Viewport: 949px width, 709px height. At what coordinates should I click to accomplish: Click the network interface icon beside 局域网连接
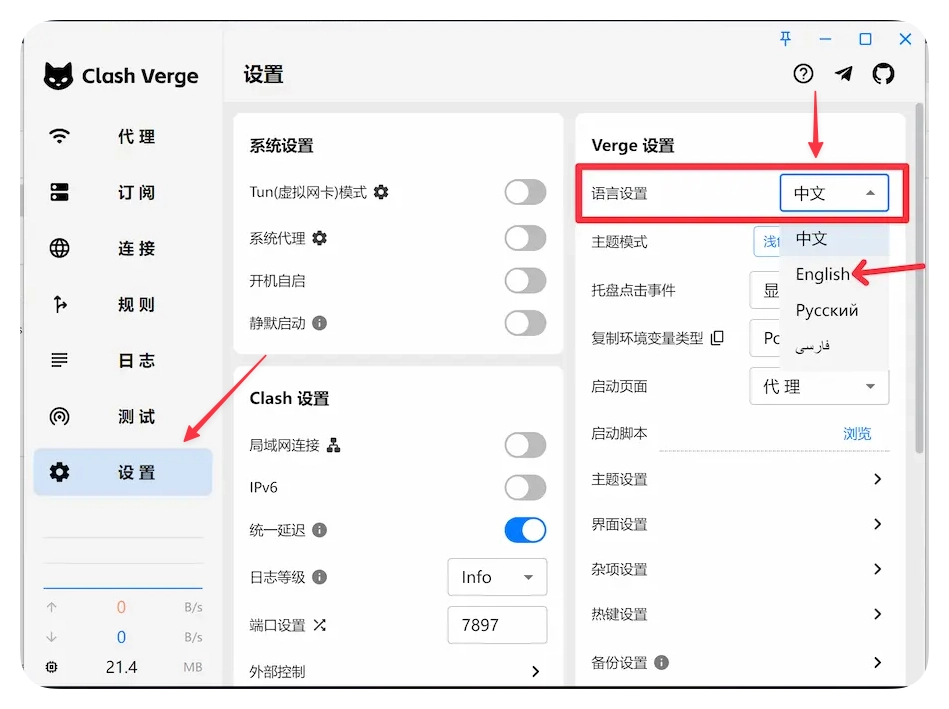click(x=334, y=445)
